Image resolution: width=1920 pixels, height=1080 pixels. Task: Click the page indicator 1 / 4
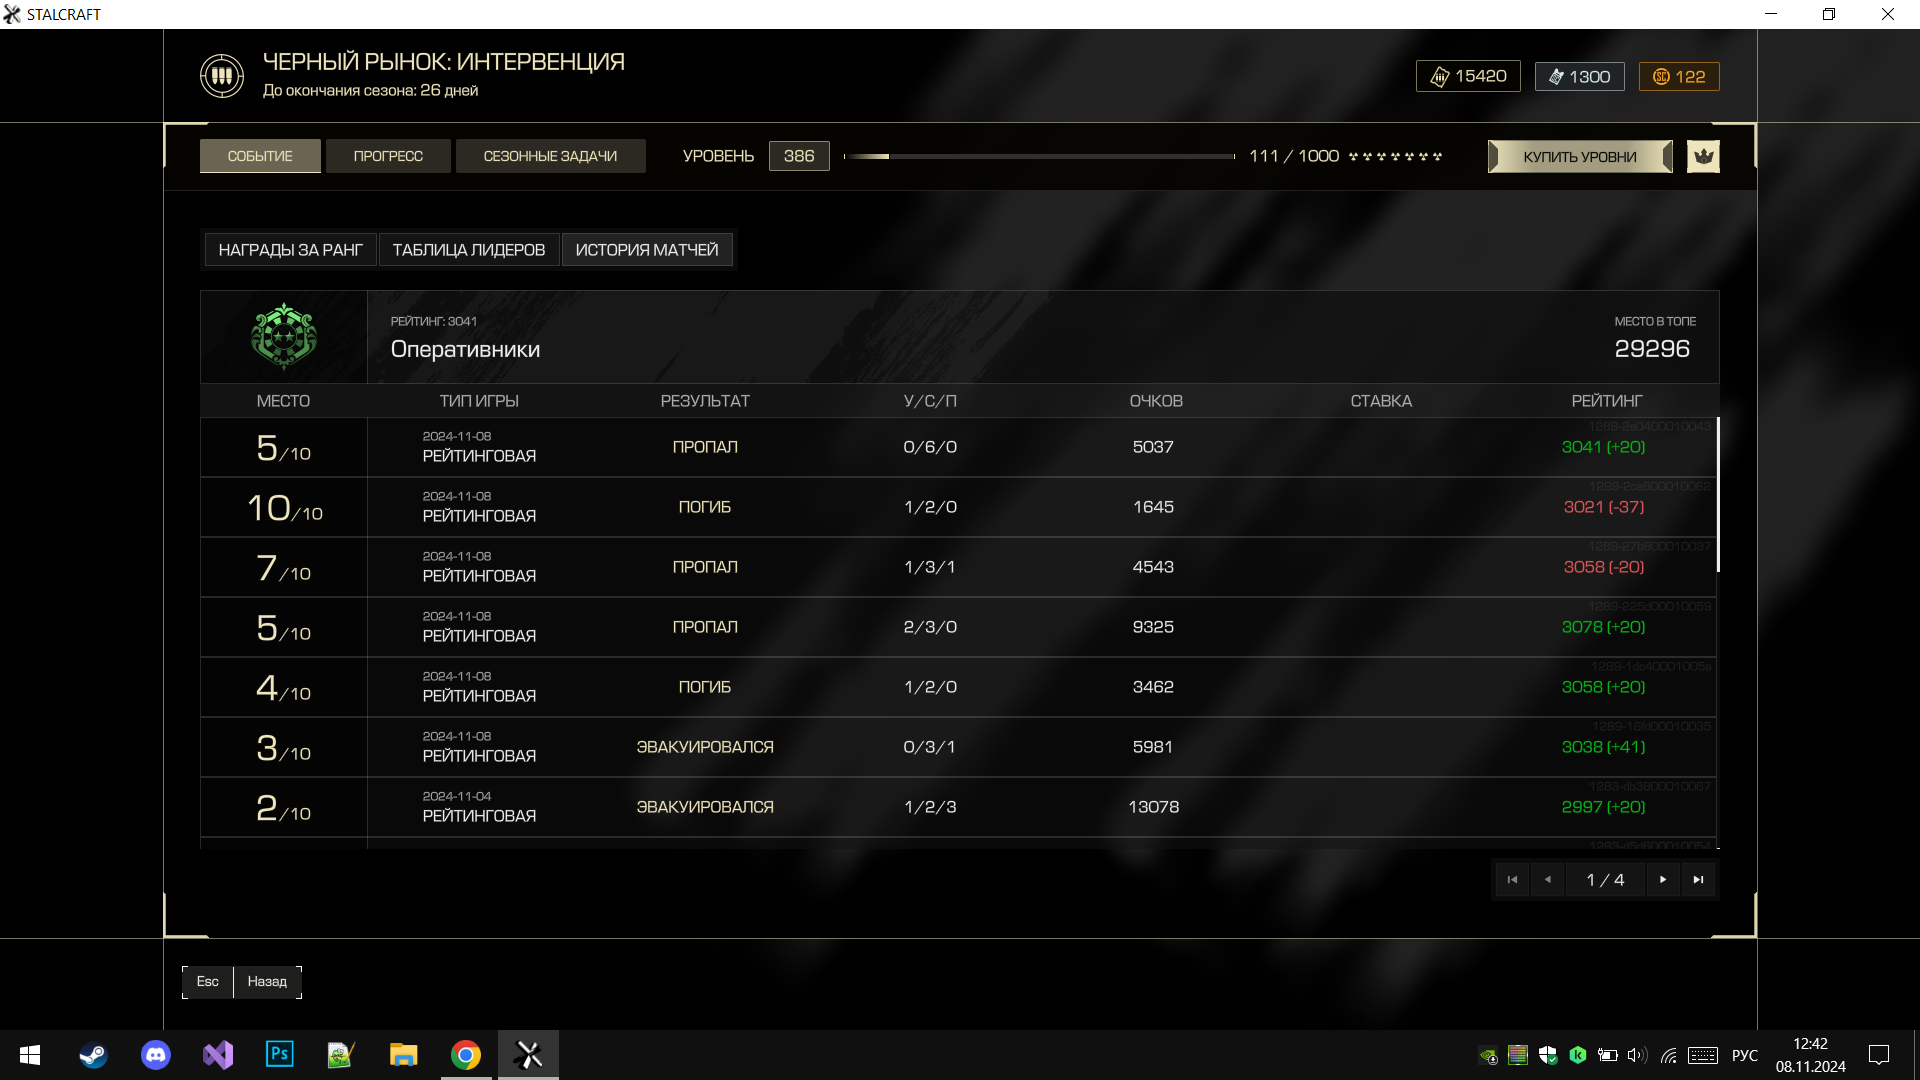(x=1605, y=880)
